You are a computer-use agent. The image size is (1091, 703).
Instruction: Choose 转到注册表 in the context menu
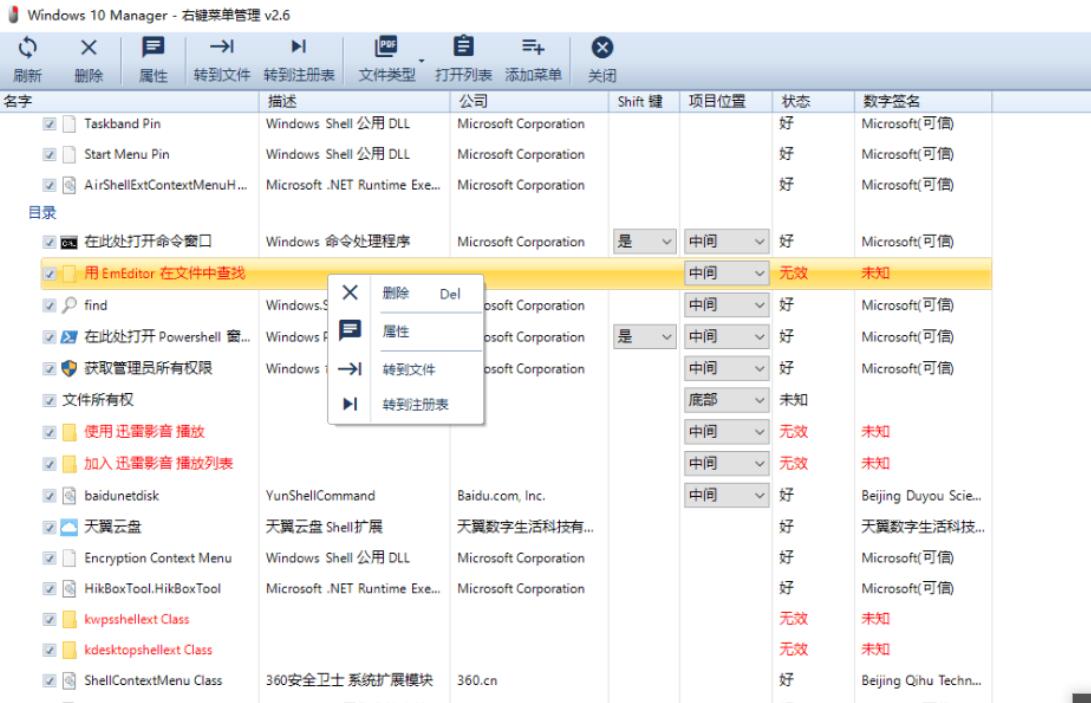pos(406,404)
